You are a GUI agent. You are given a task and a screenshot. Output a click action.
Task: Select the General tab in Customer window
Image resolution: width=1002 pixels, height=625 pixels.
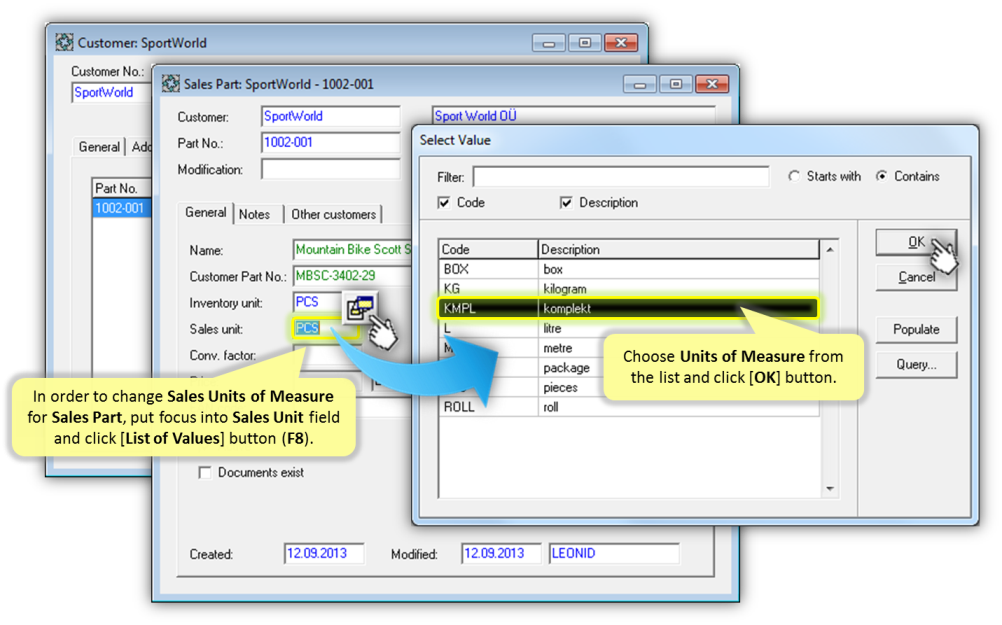tap(99, 147)
